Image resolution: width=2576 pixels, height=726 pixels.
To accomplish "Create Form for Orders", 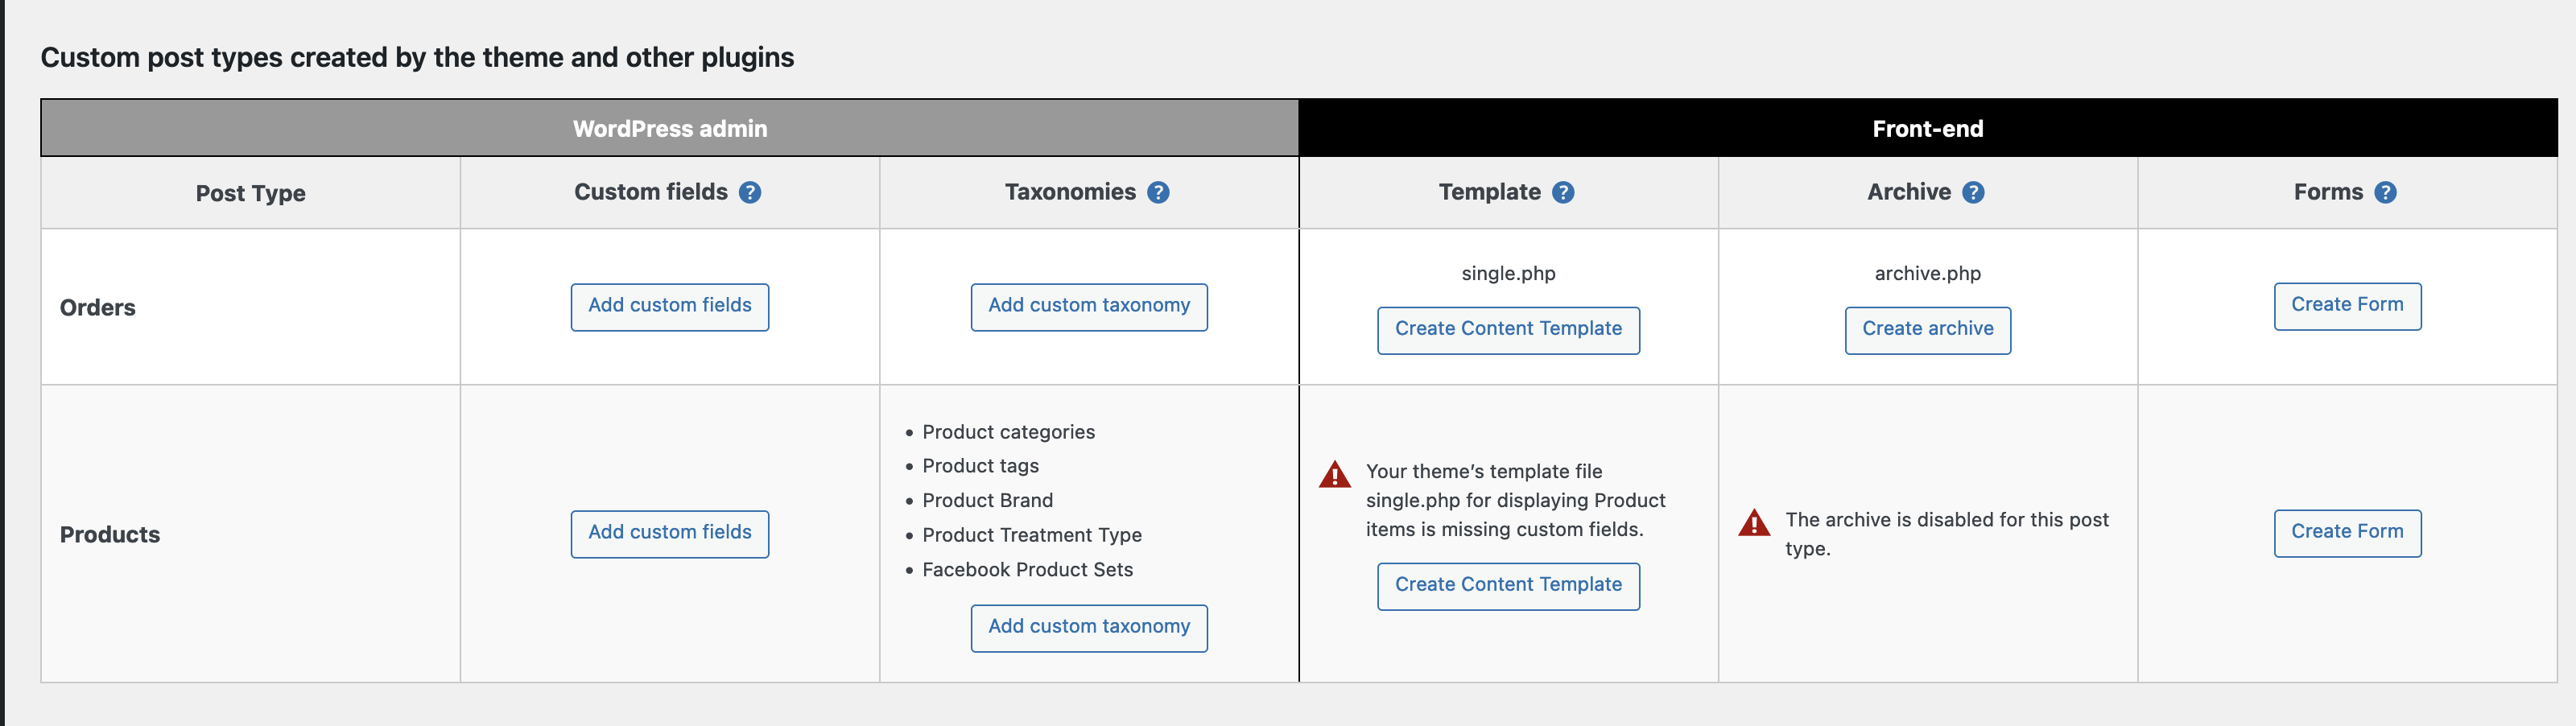I will tap(2347, 305).
